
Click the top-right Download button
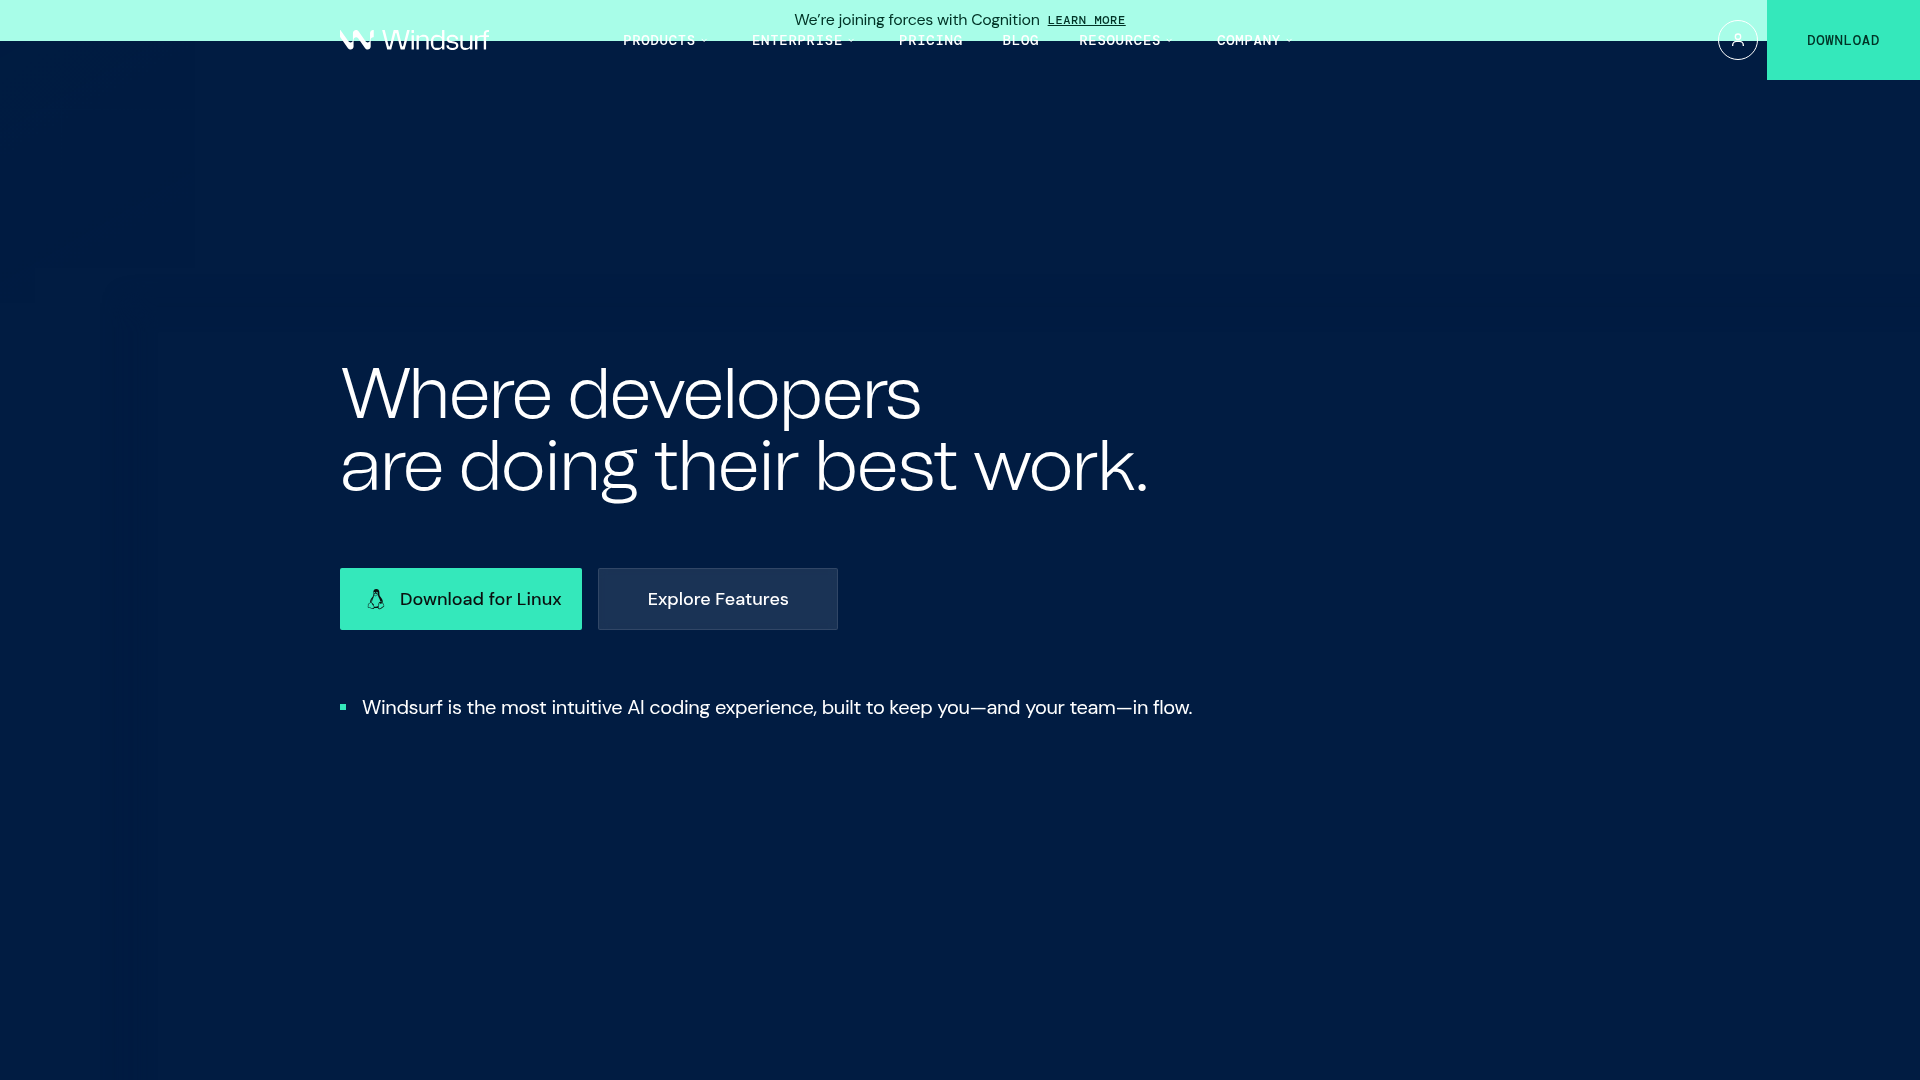(1842, 40)
